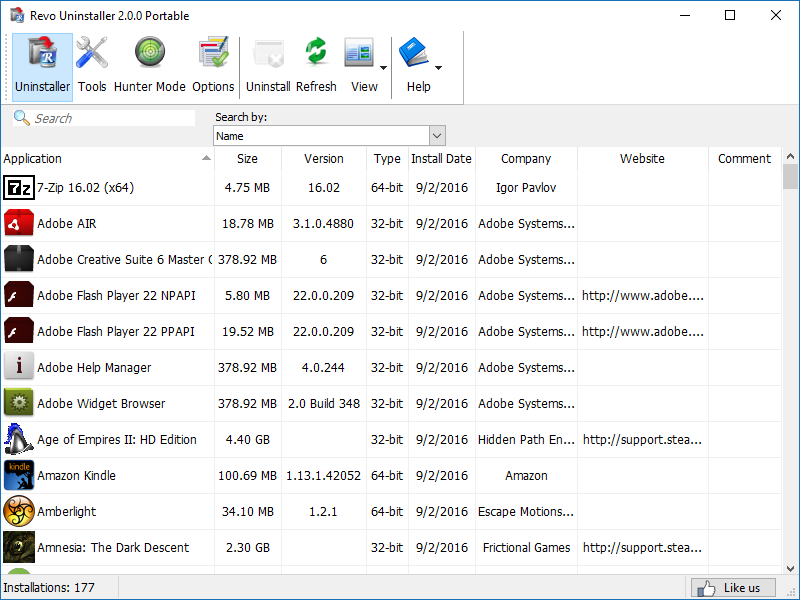This screenshot has width=800, height=600.
Task: Click in the Search input field
Action: [112, 118]
